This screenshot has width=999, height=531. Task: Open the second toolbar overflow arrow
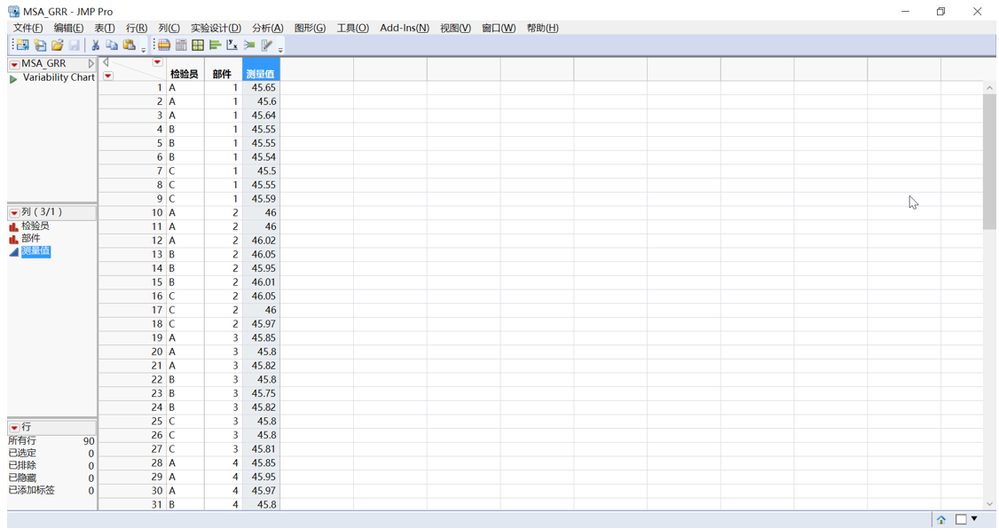pyautogui.click(x=280, y=49)
